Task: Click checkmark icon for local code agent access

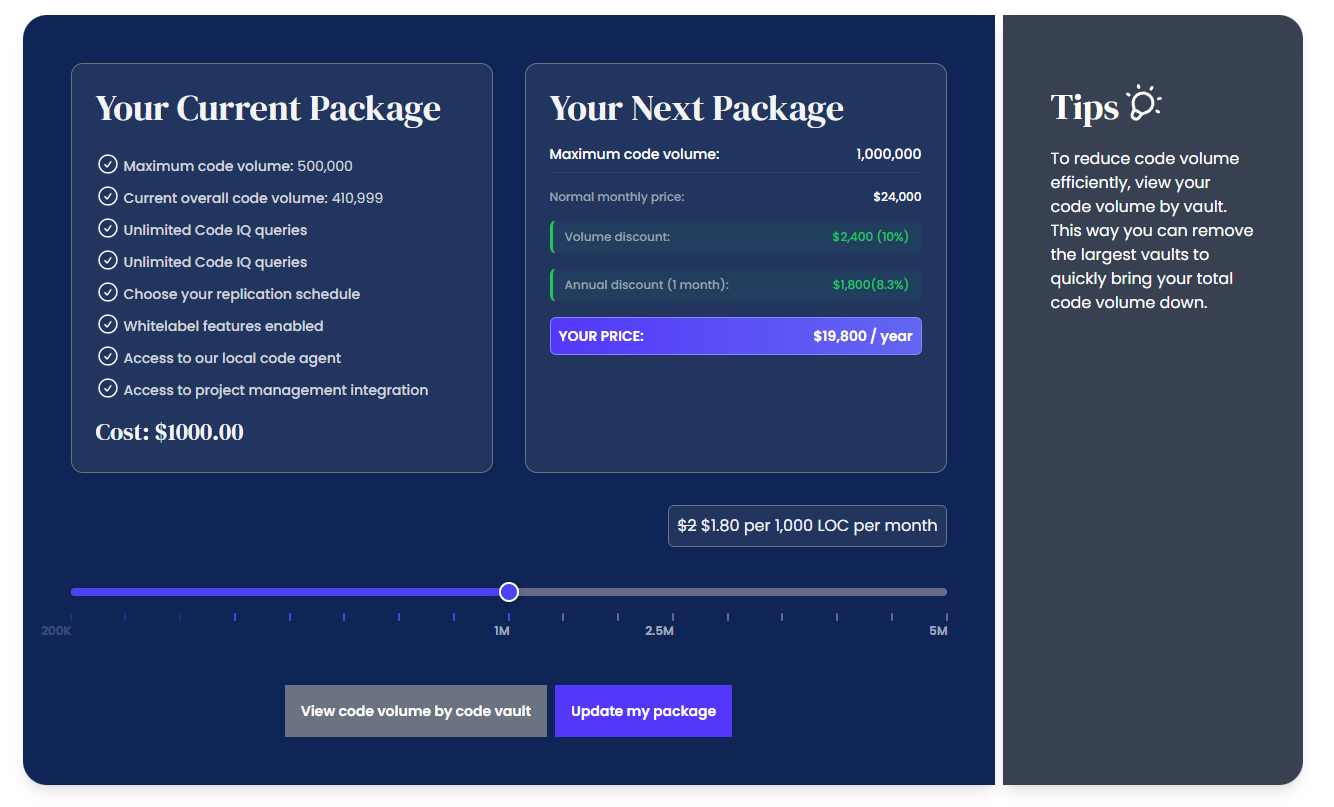Action: click(x=108, y=357)
